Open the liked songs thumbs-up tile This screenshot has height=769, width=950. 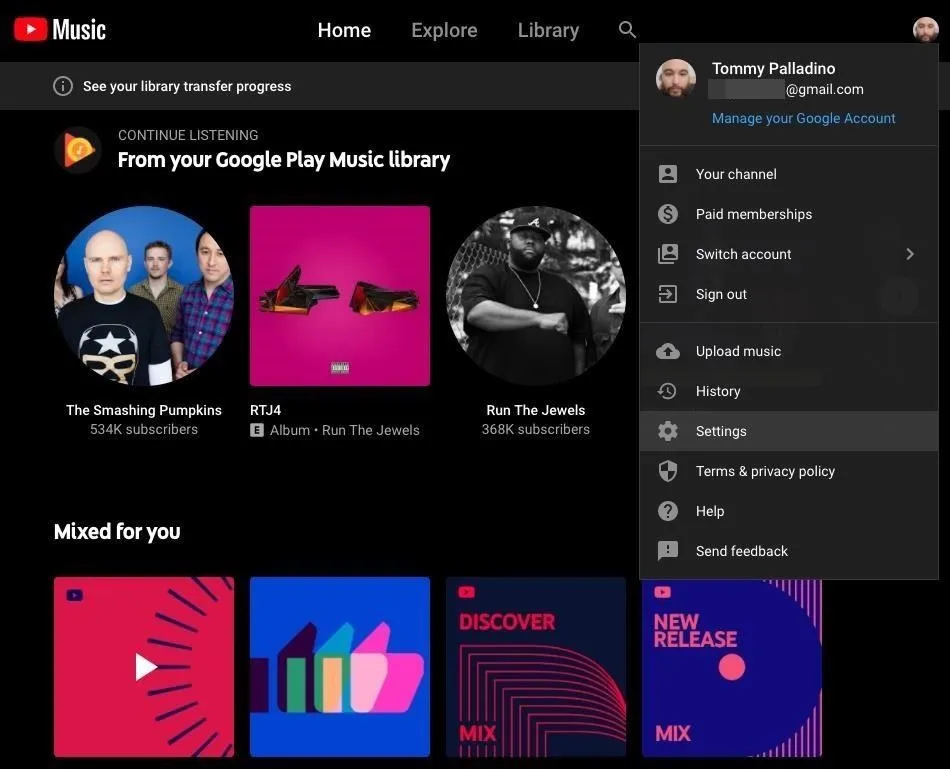340,667
